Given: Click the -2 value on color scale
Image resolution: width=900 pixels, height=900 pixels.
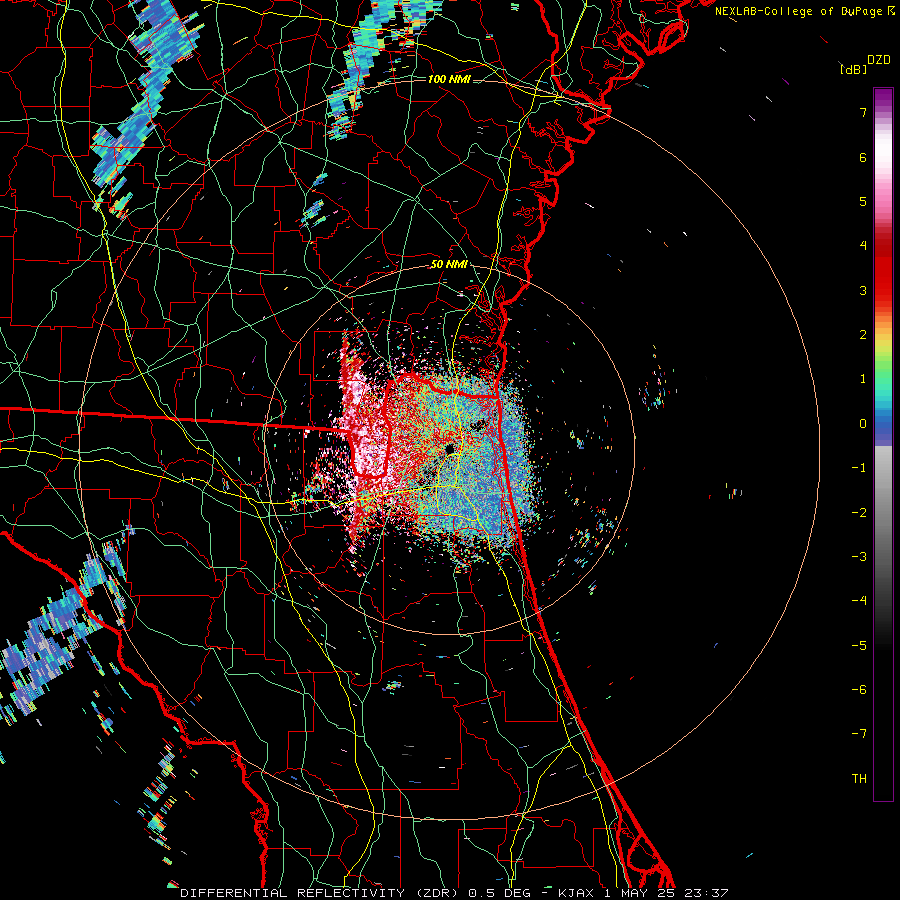Looking at the screenshot, I should (859, 512).
